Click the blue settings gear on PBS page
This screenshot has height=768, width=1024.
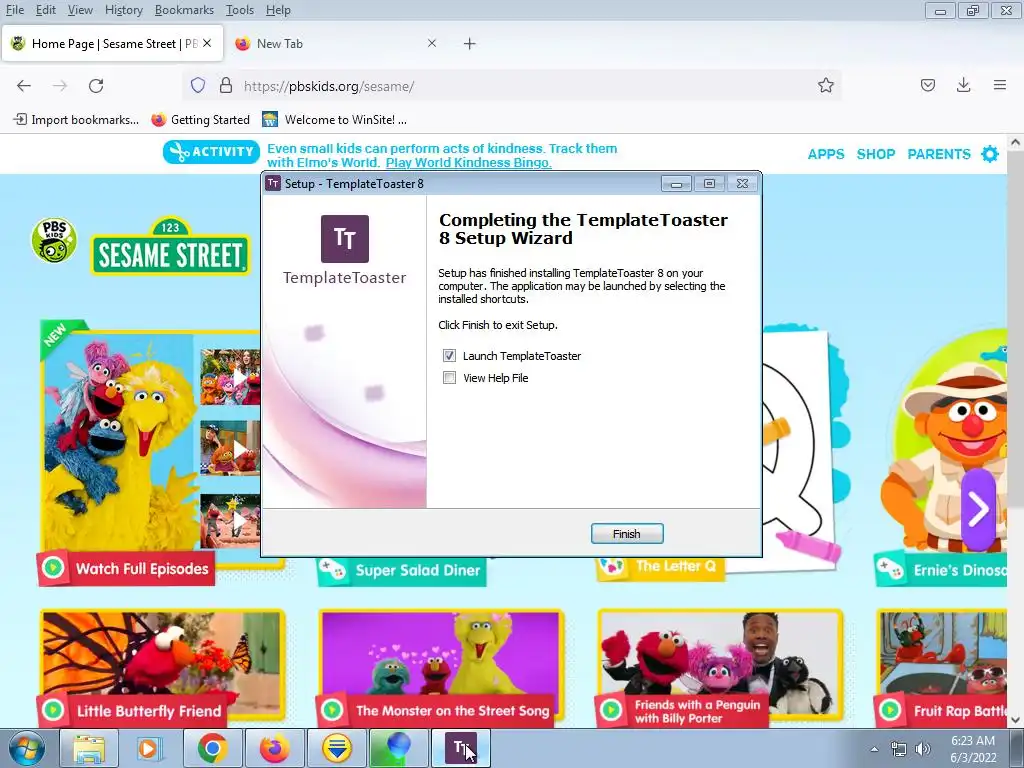coord(990,154)
